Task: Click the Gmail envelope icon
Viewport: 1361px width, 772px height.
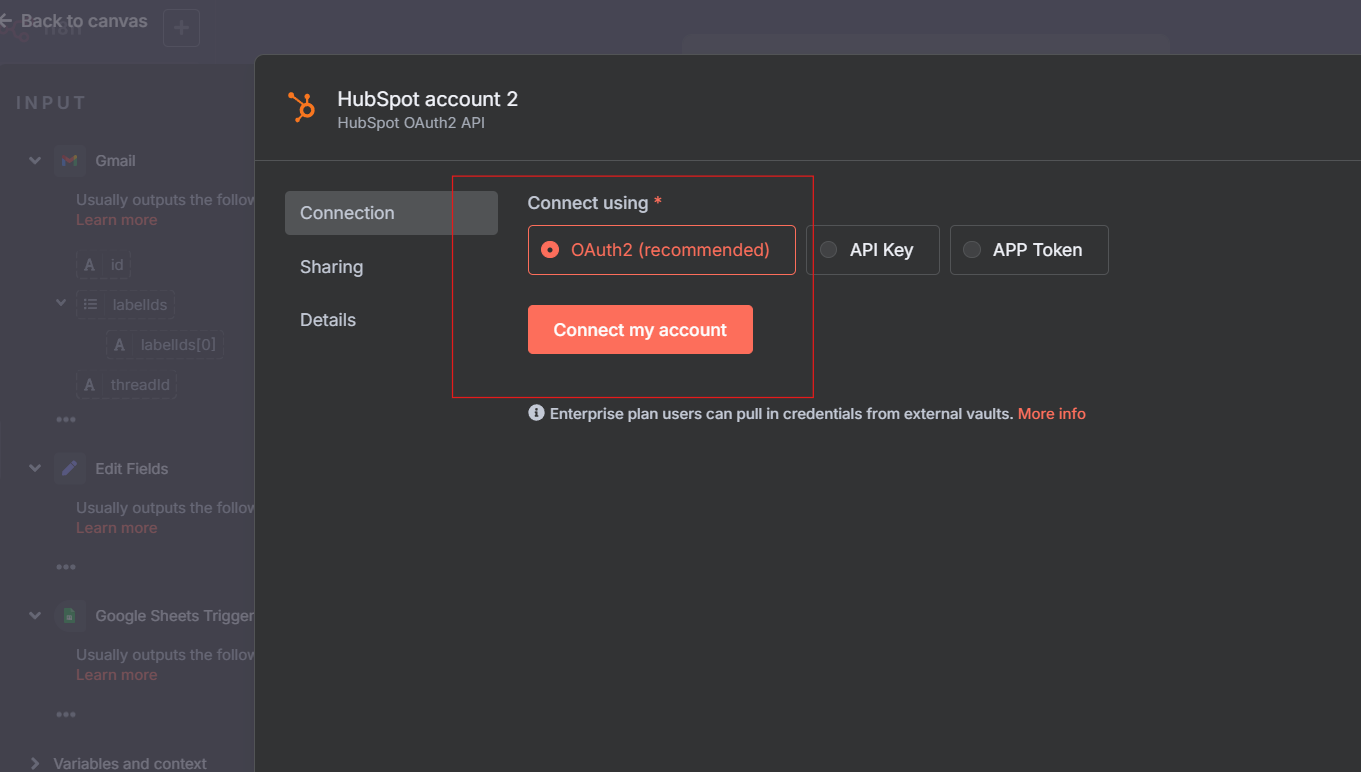Action: [69, 160]
